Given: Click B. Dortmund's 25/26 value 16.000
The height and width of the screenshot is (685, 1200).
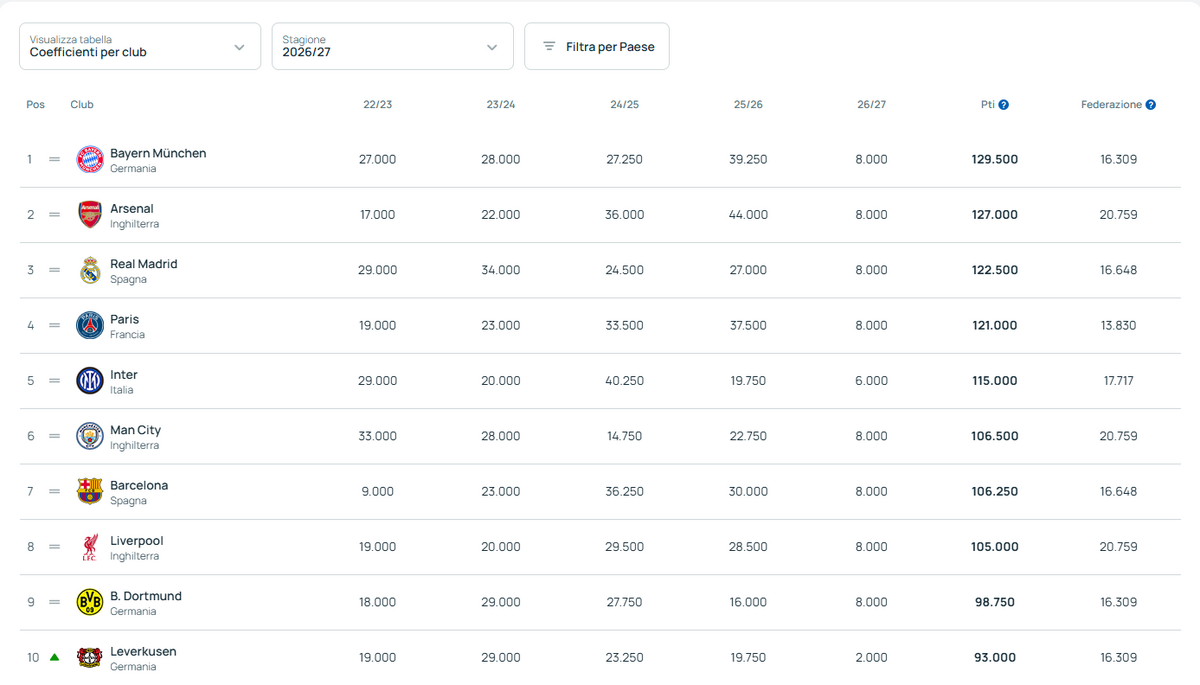Looking at the screenshot, I should pyautogui.click(x=748, y=602).
